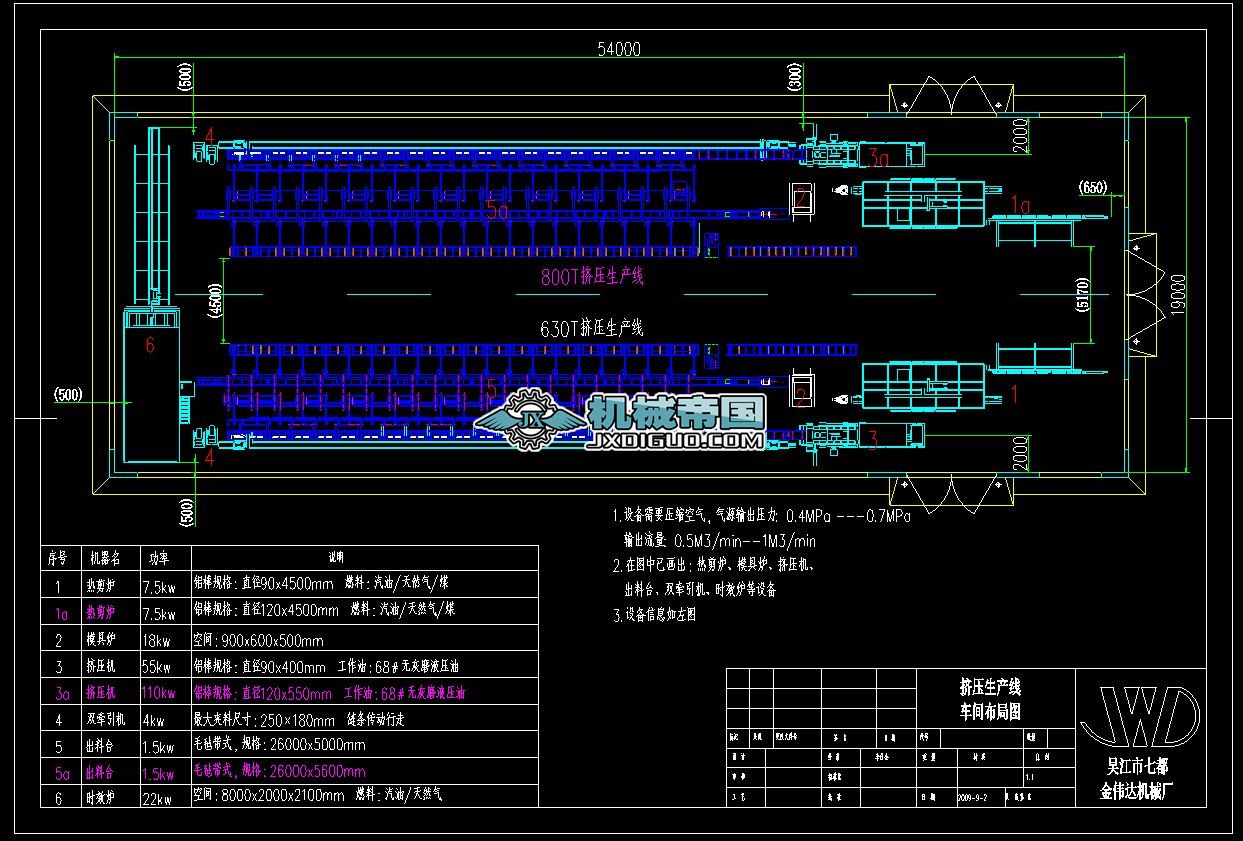Select the 4kw power cell
The height and width of the screenshot is (841, 1243).
click(x=153, y=719)
